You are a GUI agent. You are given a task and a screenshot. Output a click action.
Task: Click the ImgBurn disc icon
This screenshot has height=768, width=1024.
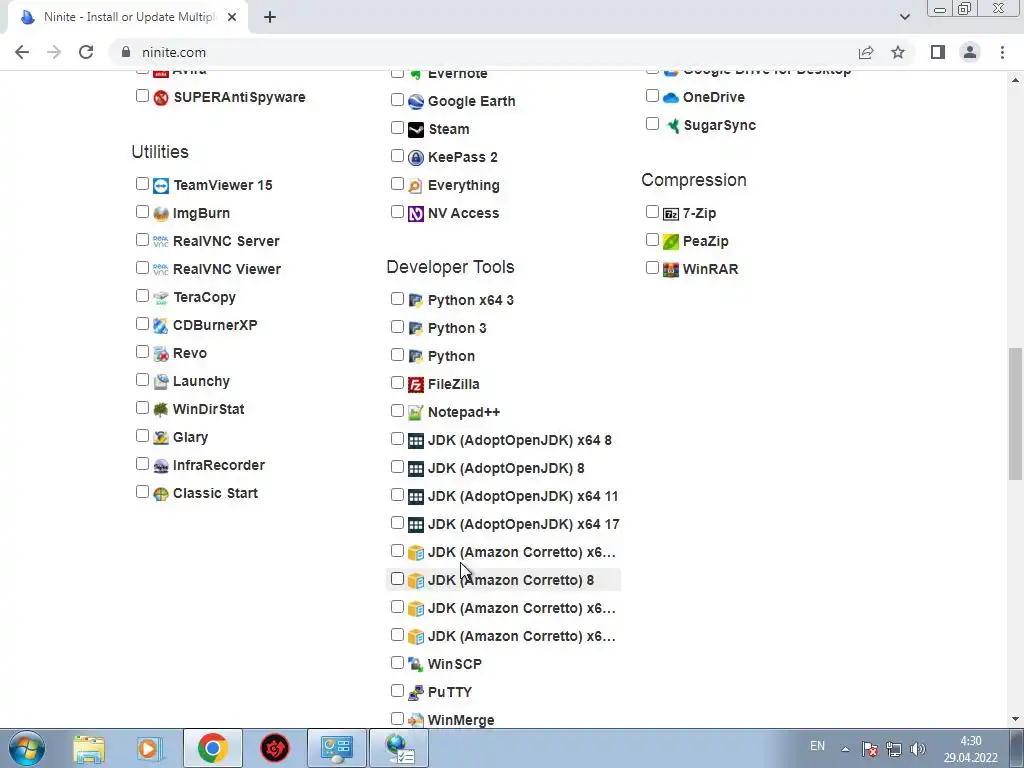[161, 214]
